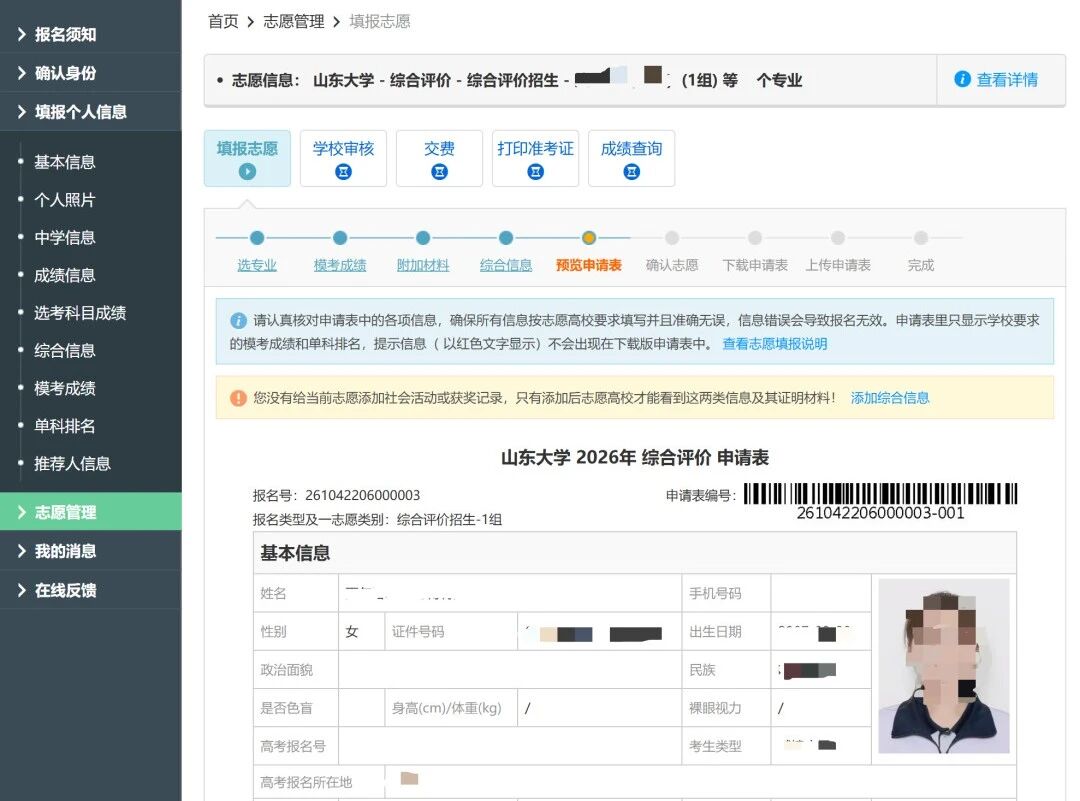Click the 确认志愿 step label
Viewport: 1080px width, 801px height.
pos(672,265)
